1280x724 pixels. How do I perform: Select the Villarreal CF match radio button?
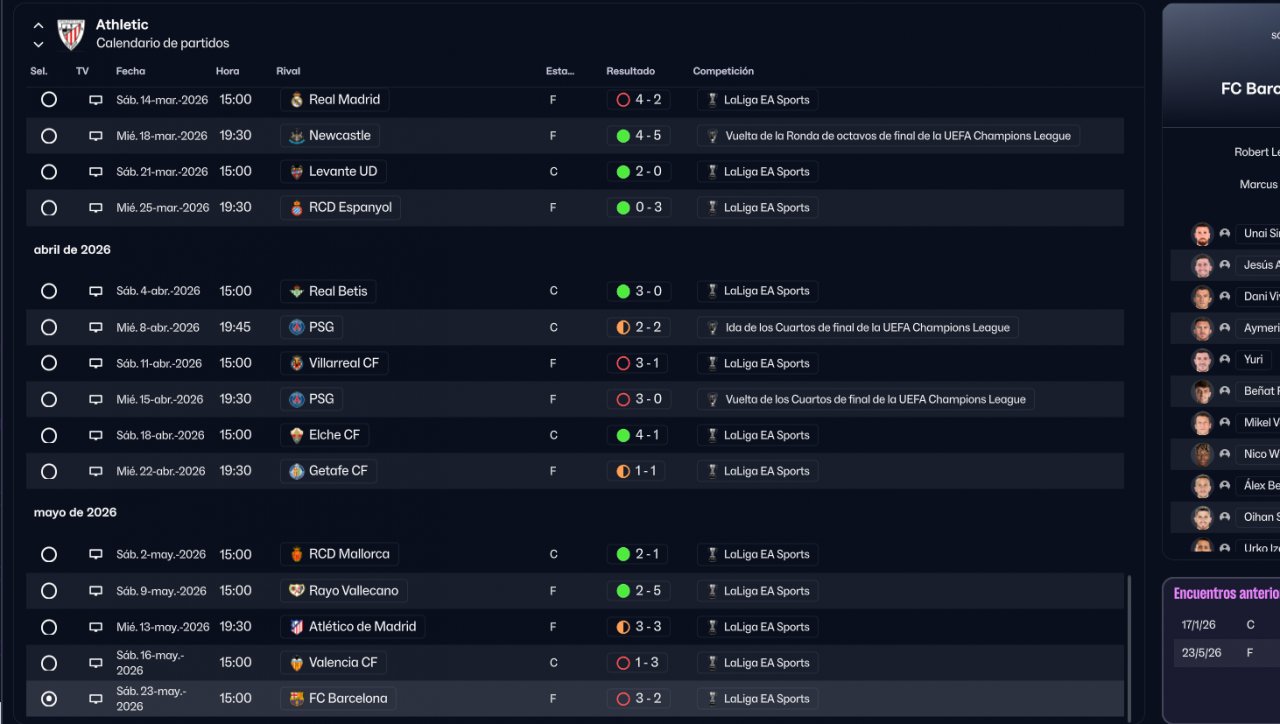(49, 363)
